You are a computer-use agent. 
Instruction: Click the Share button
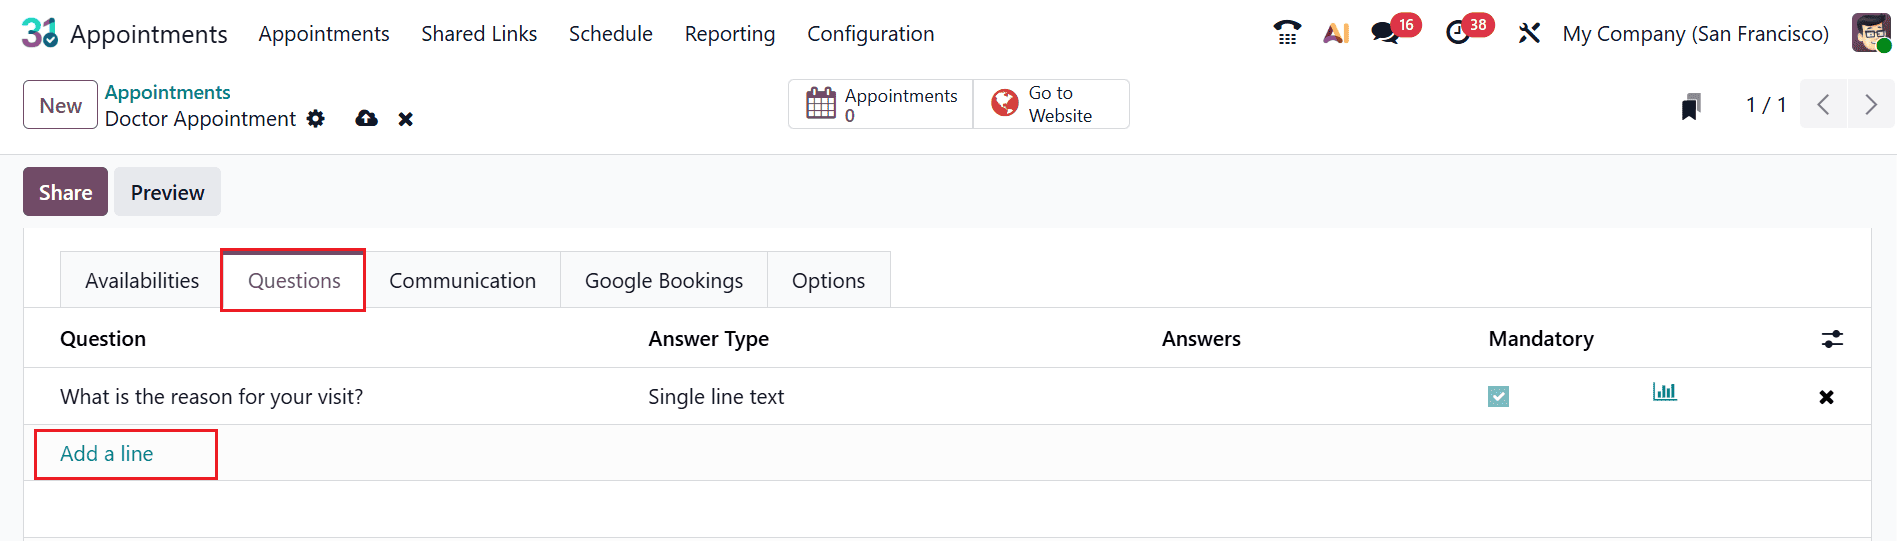(x=65, y=192)
